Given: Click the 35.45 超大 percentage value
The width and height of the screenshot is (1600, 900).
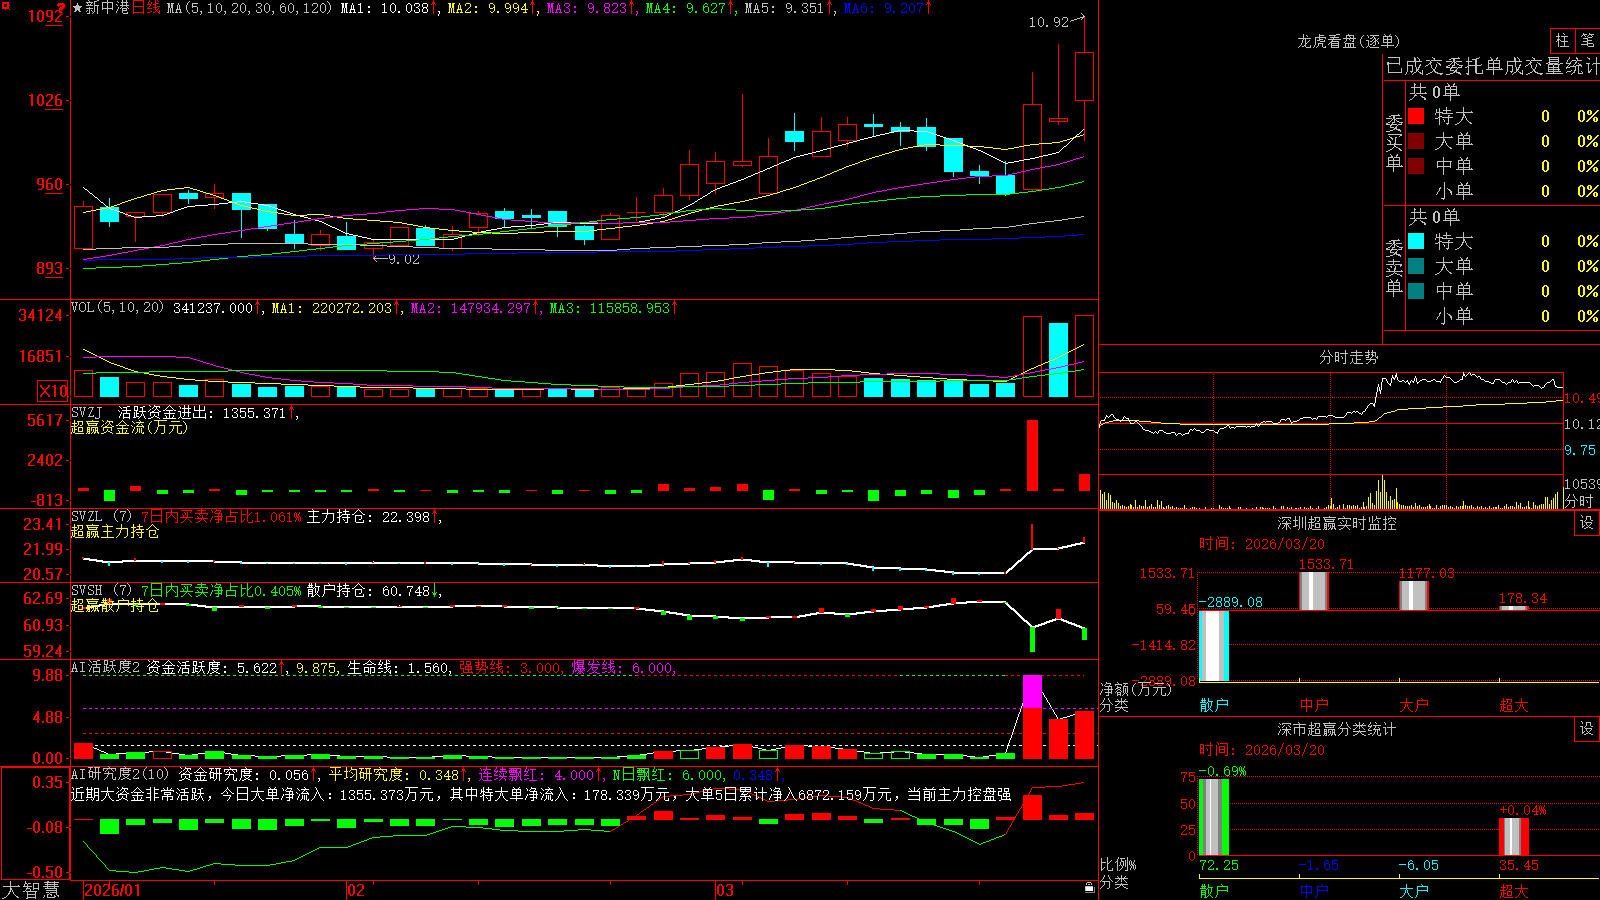Looking at the screenshot, I should pyautogui.click(x=1519, y=865).
